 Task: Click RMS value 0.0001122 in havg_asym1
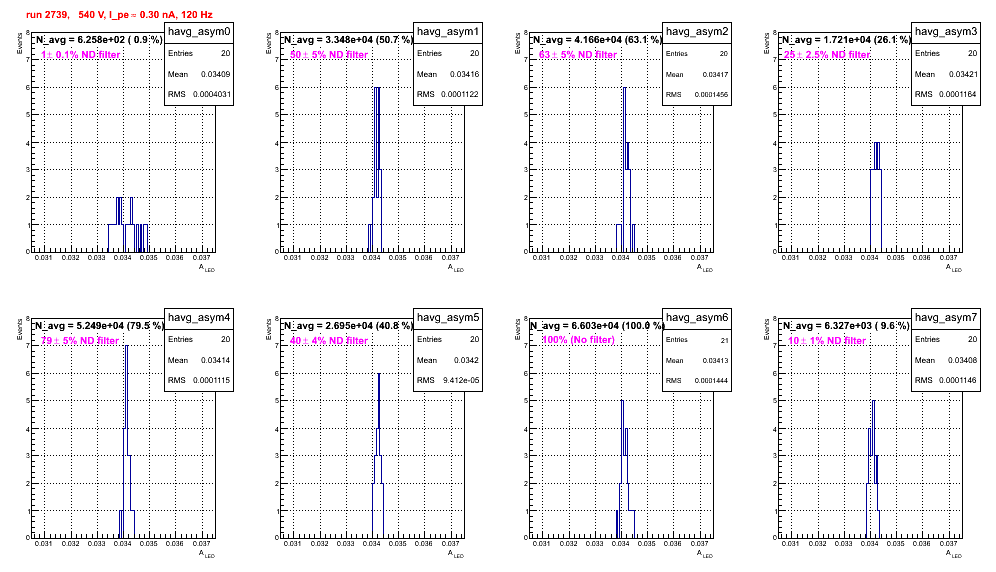[x=459, y=94]
